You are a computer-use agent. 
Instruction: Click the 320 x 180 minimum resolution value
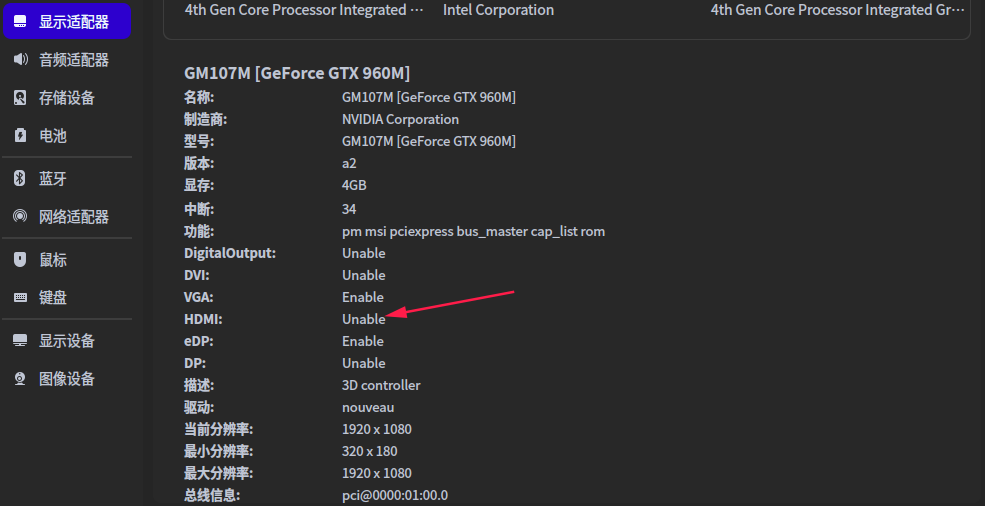click(369, 451)
